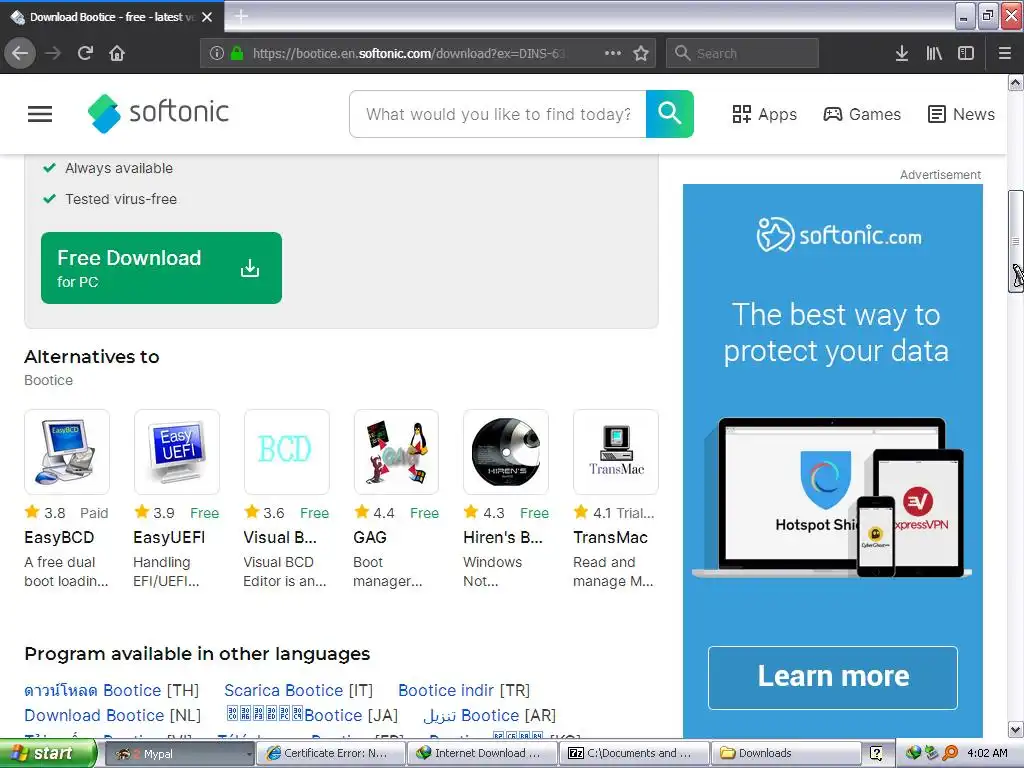This screenshot has height=768, width=1024.
Task: Open the EasyUEFI title link
Action: 169,537
